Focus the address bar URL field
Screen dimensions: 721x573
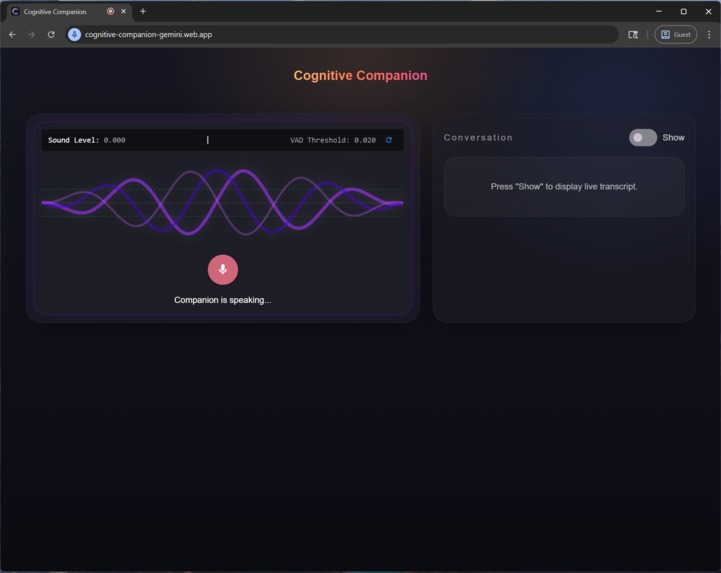coord(341,34)
